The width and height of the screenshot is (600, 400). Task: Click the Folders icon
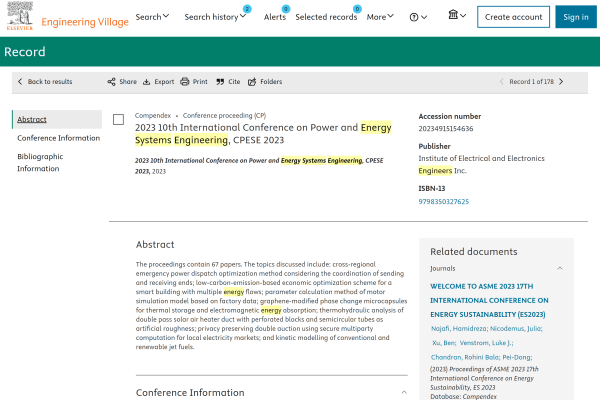[252, 82]
